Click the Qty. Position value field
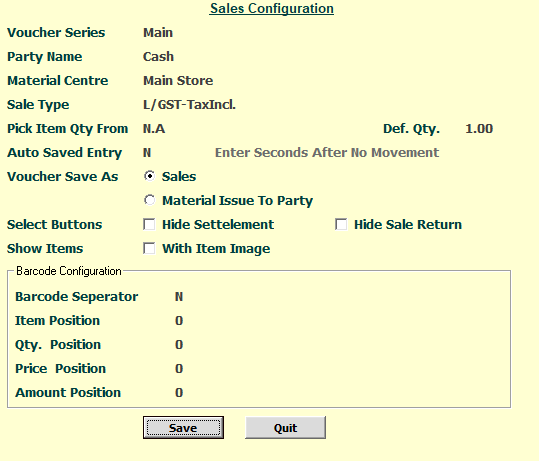Viewport: 539px width, 461px height. [179, 345]
